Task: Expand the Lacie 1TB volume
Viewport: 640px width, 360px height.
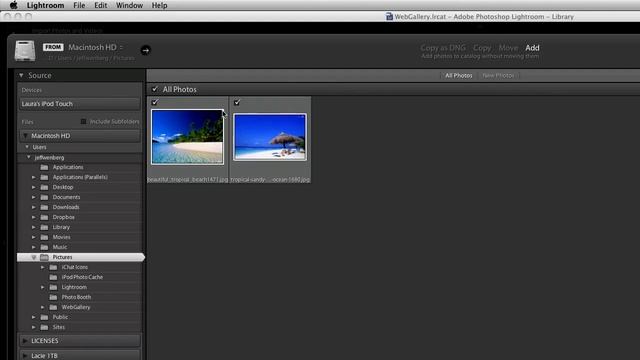Action: pyautogui.click(x=25, y=356)
